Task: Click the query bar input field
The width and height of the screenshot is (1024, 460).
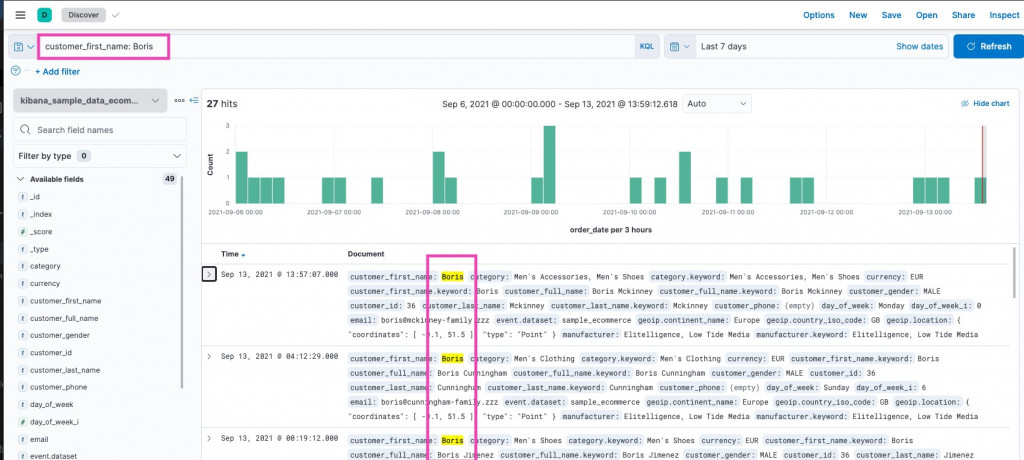Action: [336, 46]
